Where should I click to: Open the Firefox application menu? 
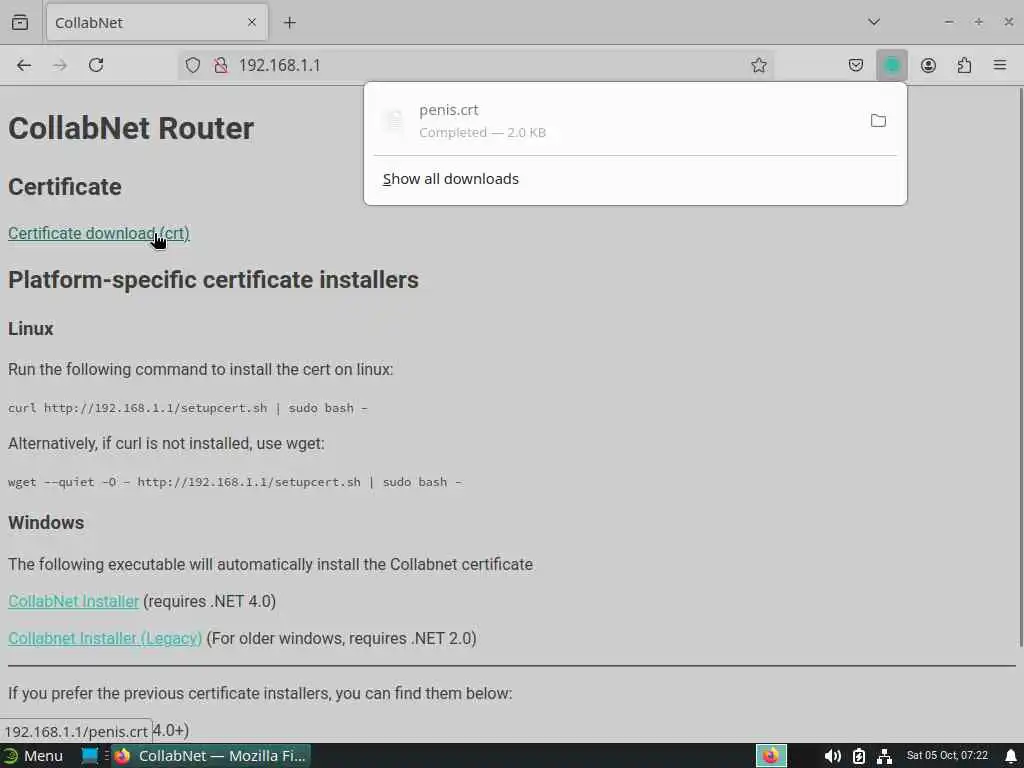[1000, 65]
